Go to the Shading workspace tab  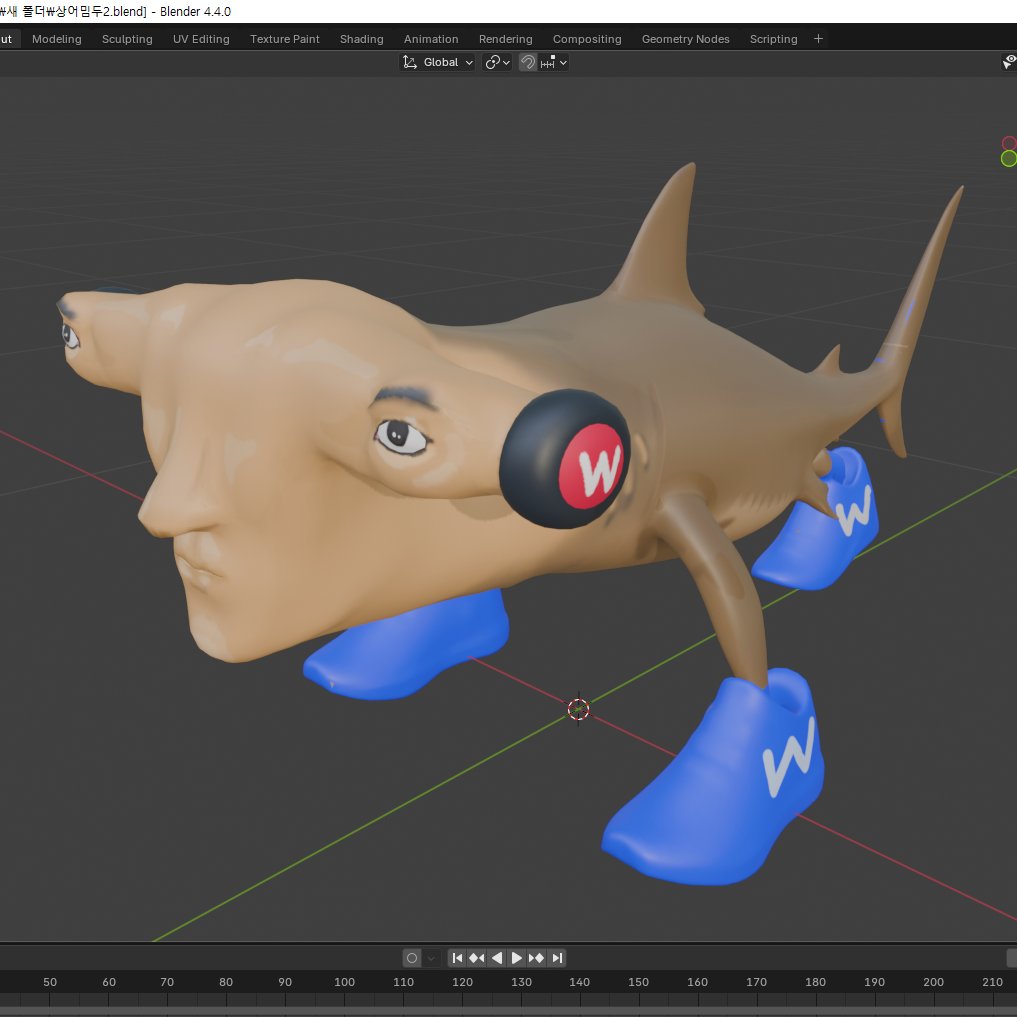click(x=361, y=39)
